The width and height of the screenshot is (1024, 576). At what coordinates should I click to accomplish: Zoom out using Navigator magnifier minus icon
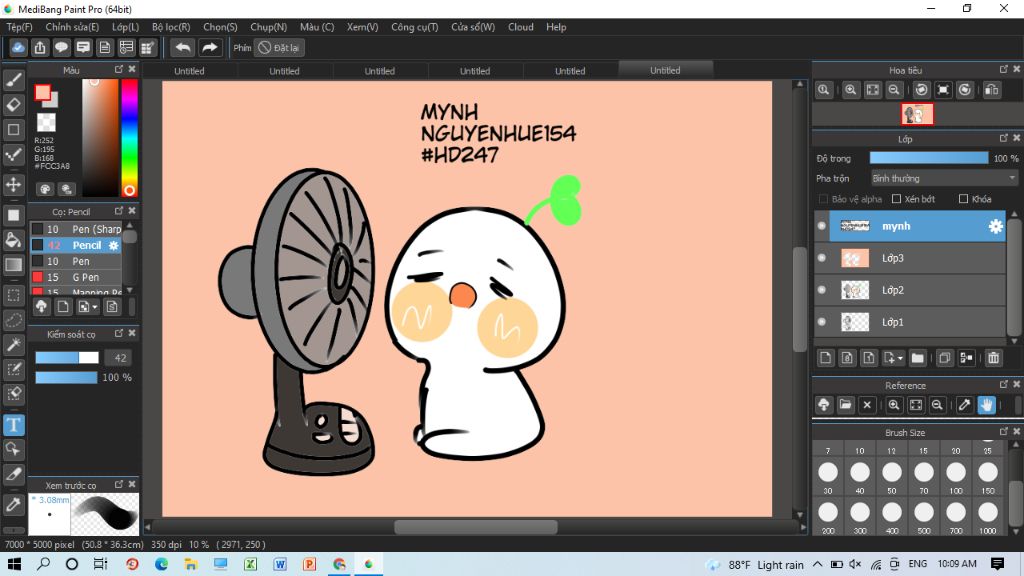pos(894,90)
